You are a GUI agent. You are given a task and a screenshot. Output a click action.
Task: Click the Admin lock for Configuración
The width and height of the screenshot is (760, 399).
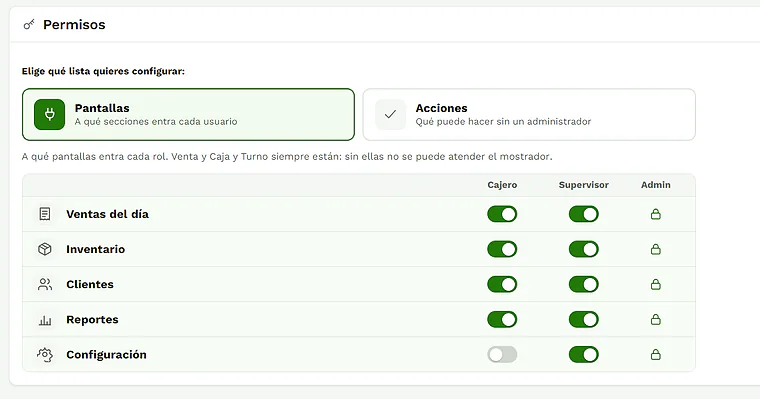click(655, 354)
